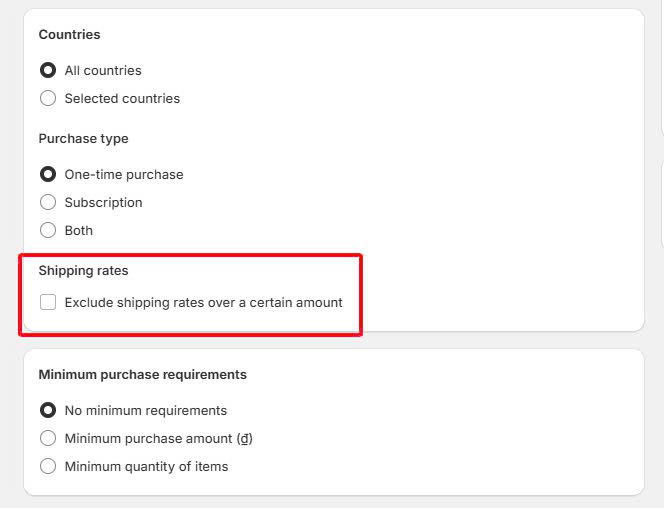
Task: Click the "Minimum purchase amount (₫)" label text
Action: tap(158, 438)
